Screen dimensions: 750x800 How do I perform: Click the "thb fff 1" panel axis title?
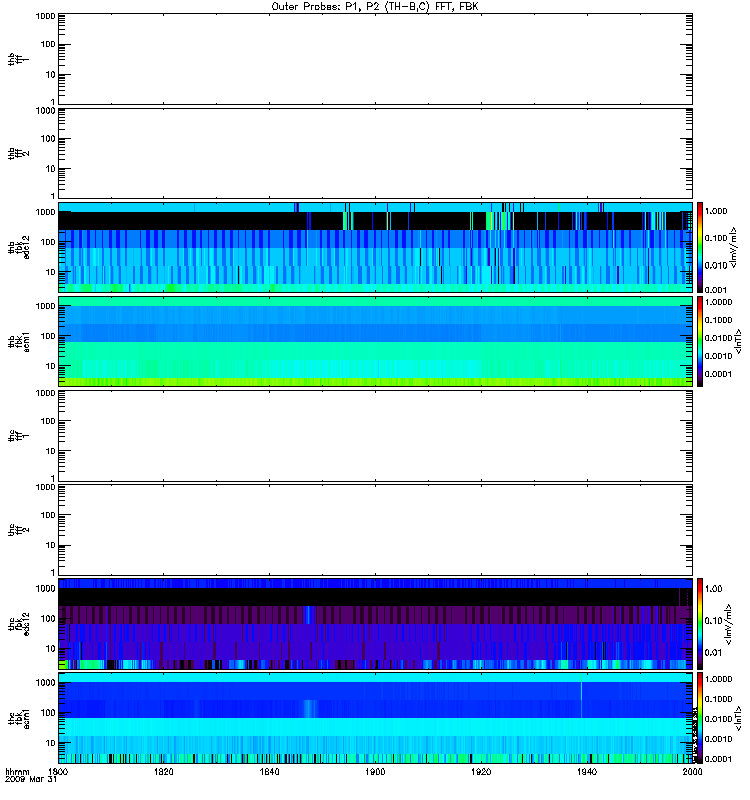pos(18,59)
